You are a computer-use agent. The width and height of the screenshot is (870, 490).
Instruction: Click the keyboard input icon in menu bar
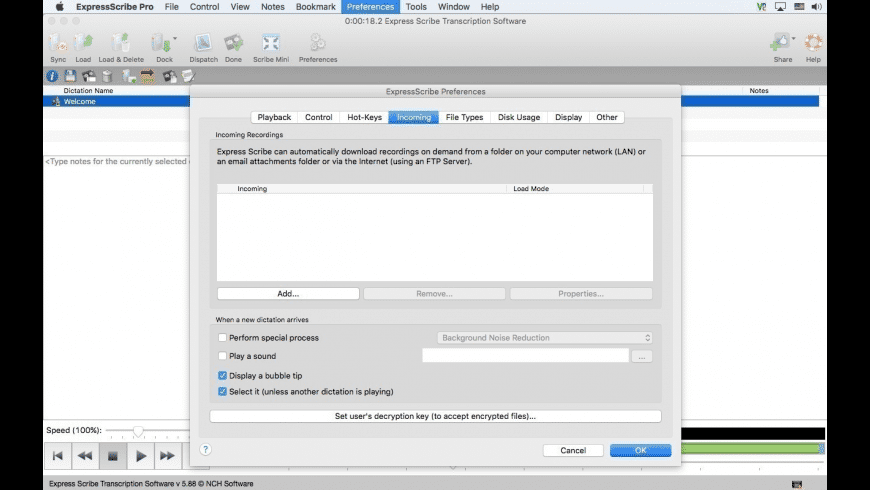[x=799, y=7]
